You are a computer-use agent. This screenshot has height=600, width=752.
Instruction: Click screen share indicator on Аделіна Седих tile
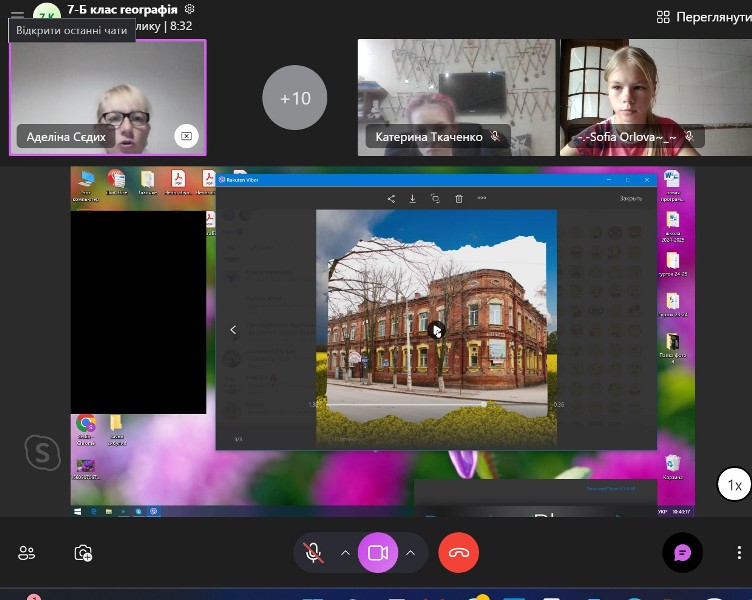tap(185, 136)
